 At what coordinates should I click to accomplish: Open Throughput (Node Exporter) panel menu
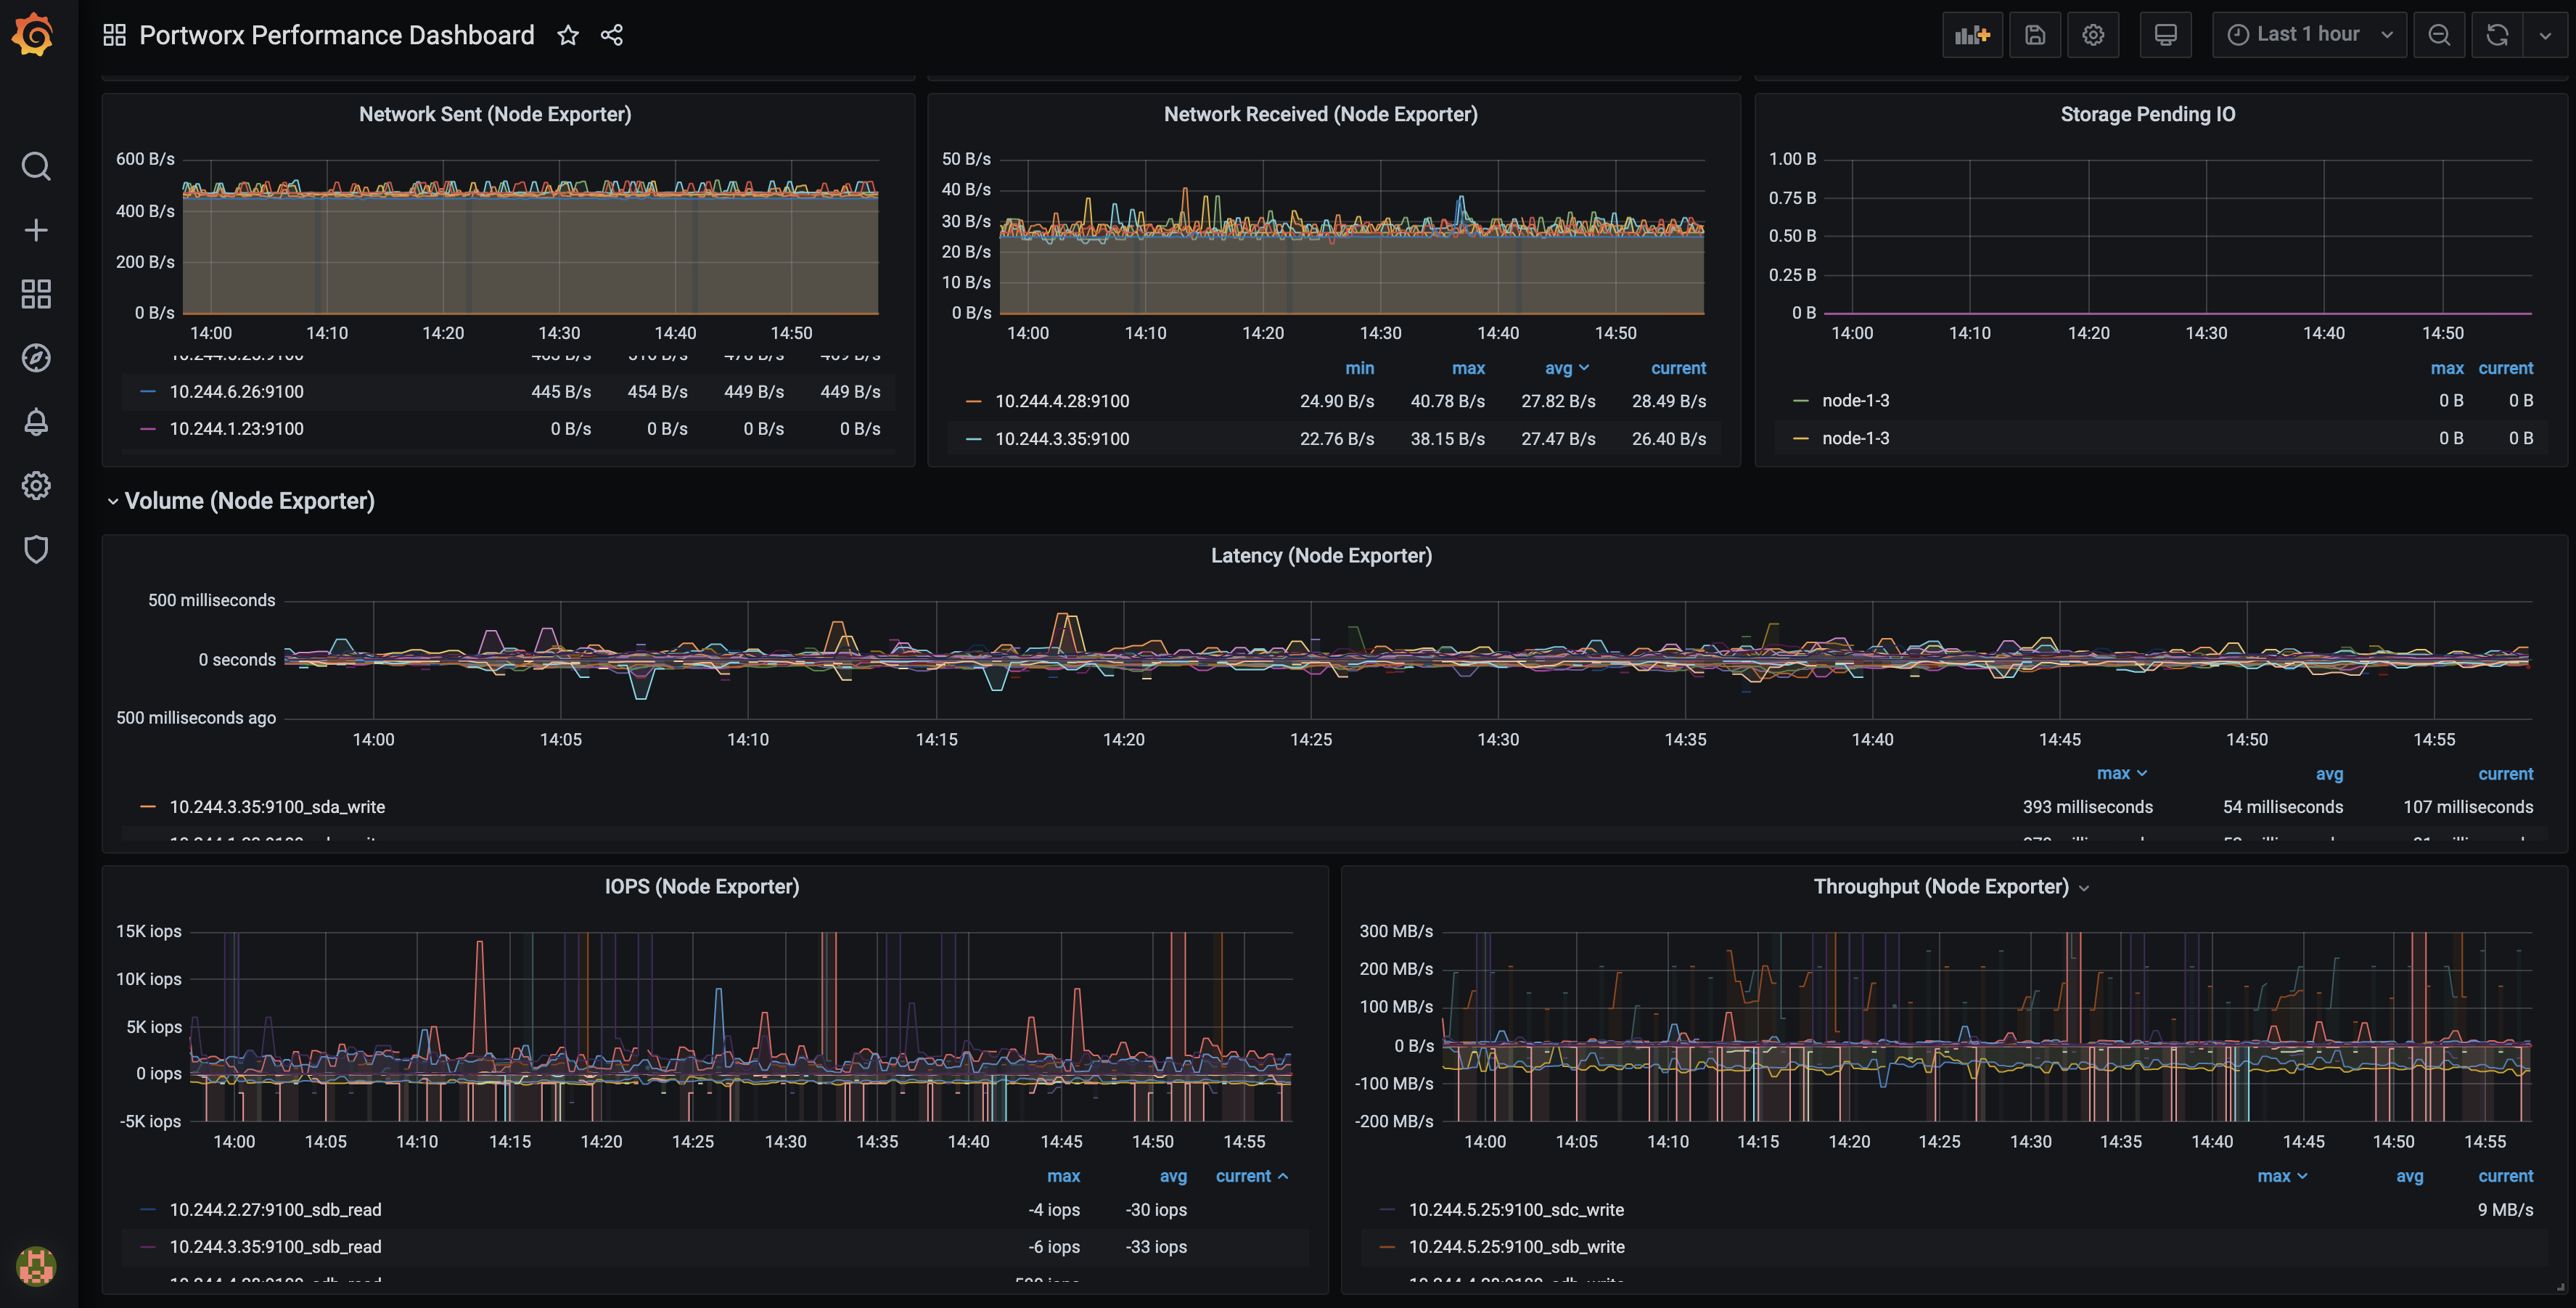tap(2084, 888)
